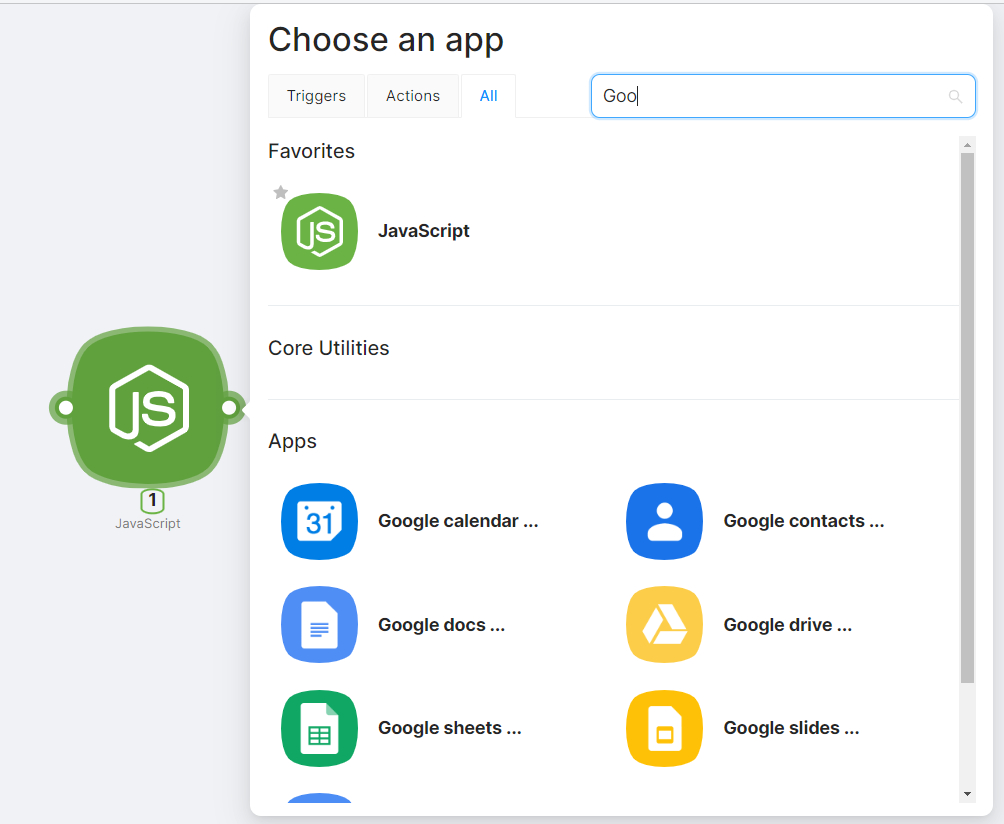Click the left input connector of JavaScript node

pyautogui.click(x=65, y=408)
